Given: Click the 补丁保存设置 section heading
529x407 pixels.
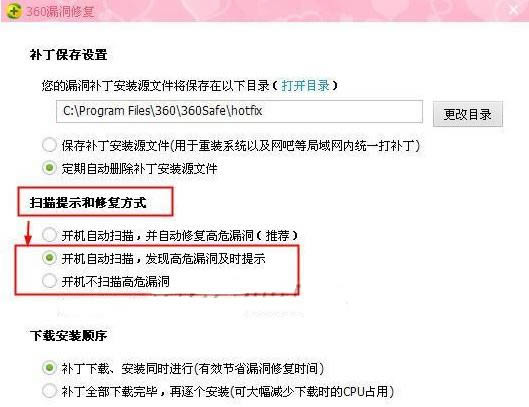Looking at the screenshot, I should [68, 54].
